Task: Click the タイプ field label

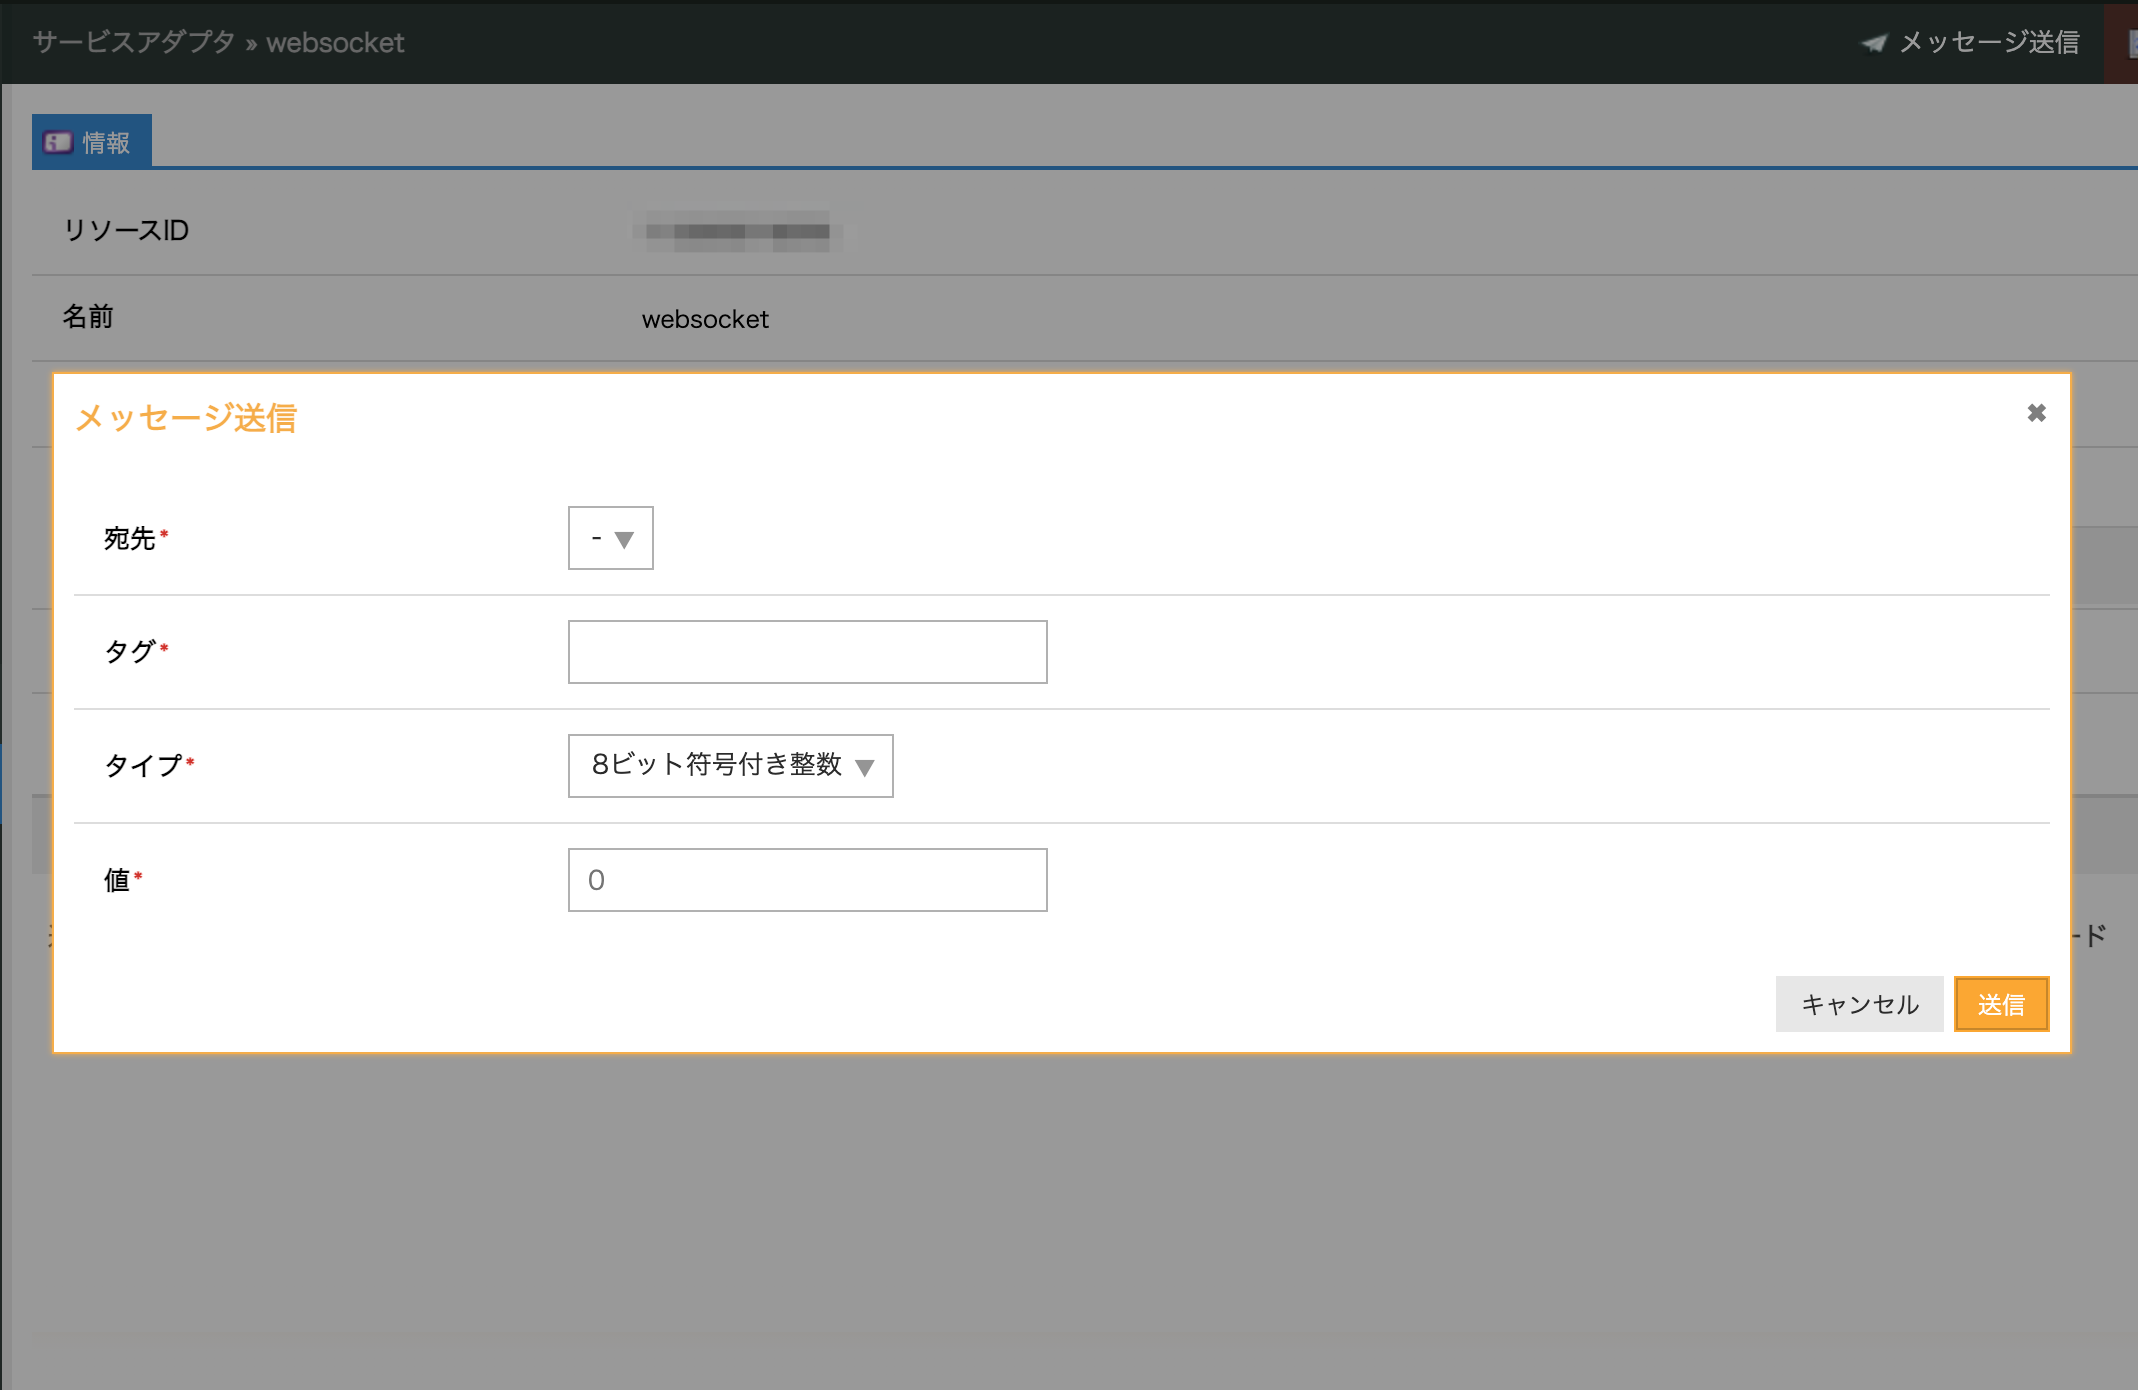Action: 143,766
